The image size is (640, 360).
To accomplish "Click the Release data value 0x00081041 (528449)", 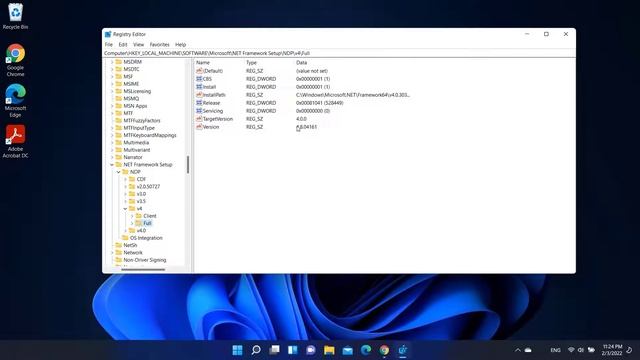I will [x=319, y=103].
